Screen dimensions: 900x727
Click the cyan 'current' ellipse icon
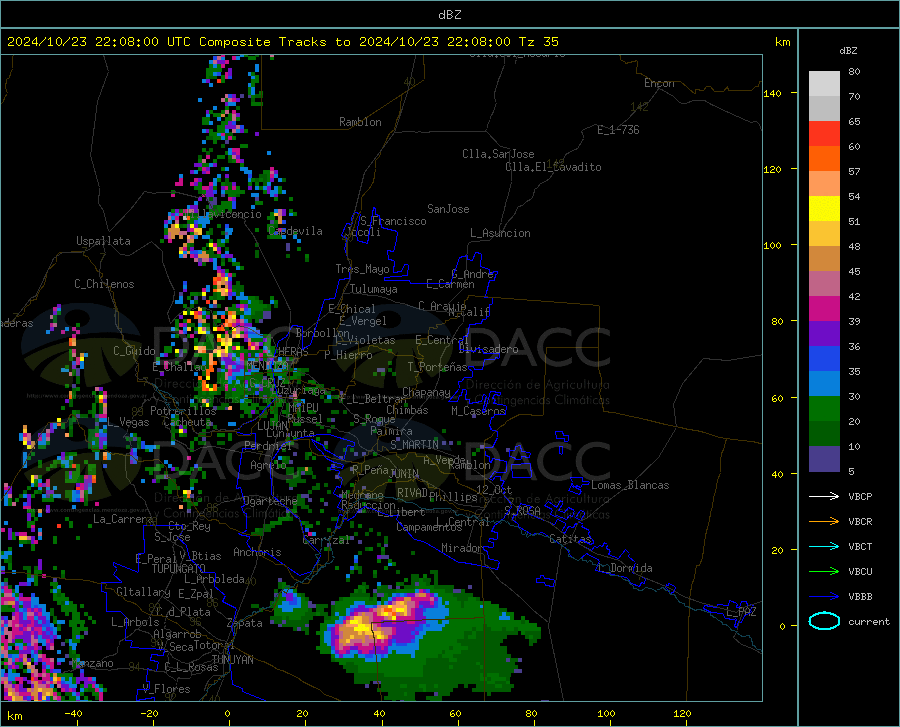pyautogui.click(x=824, y=621)
